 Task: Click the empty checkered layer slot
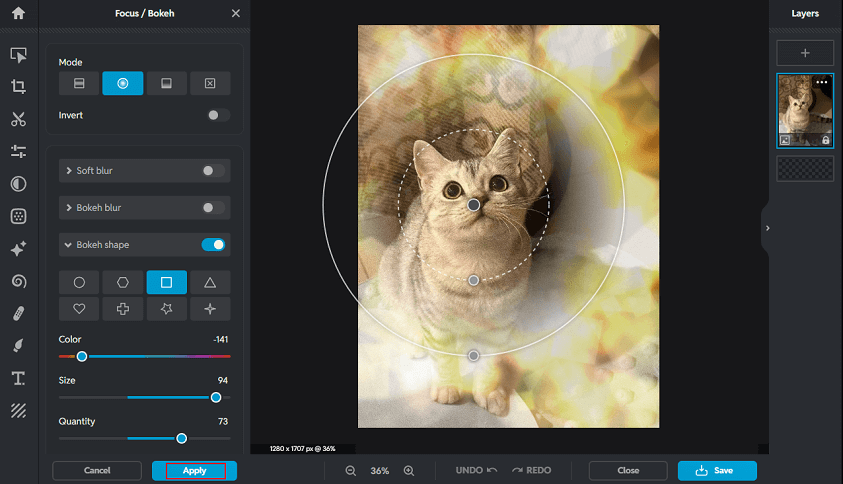pyautogui.click(x=805, y=168)
